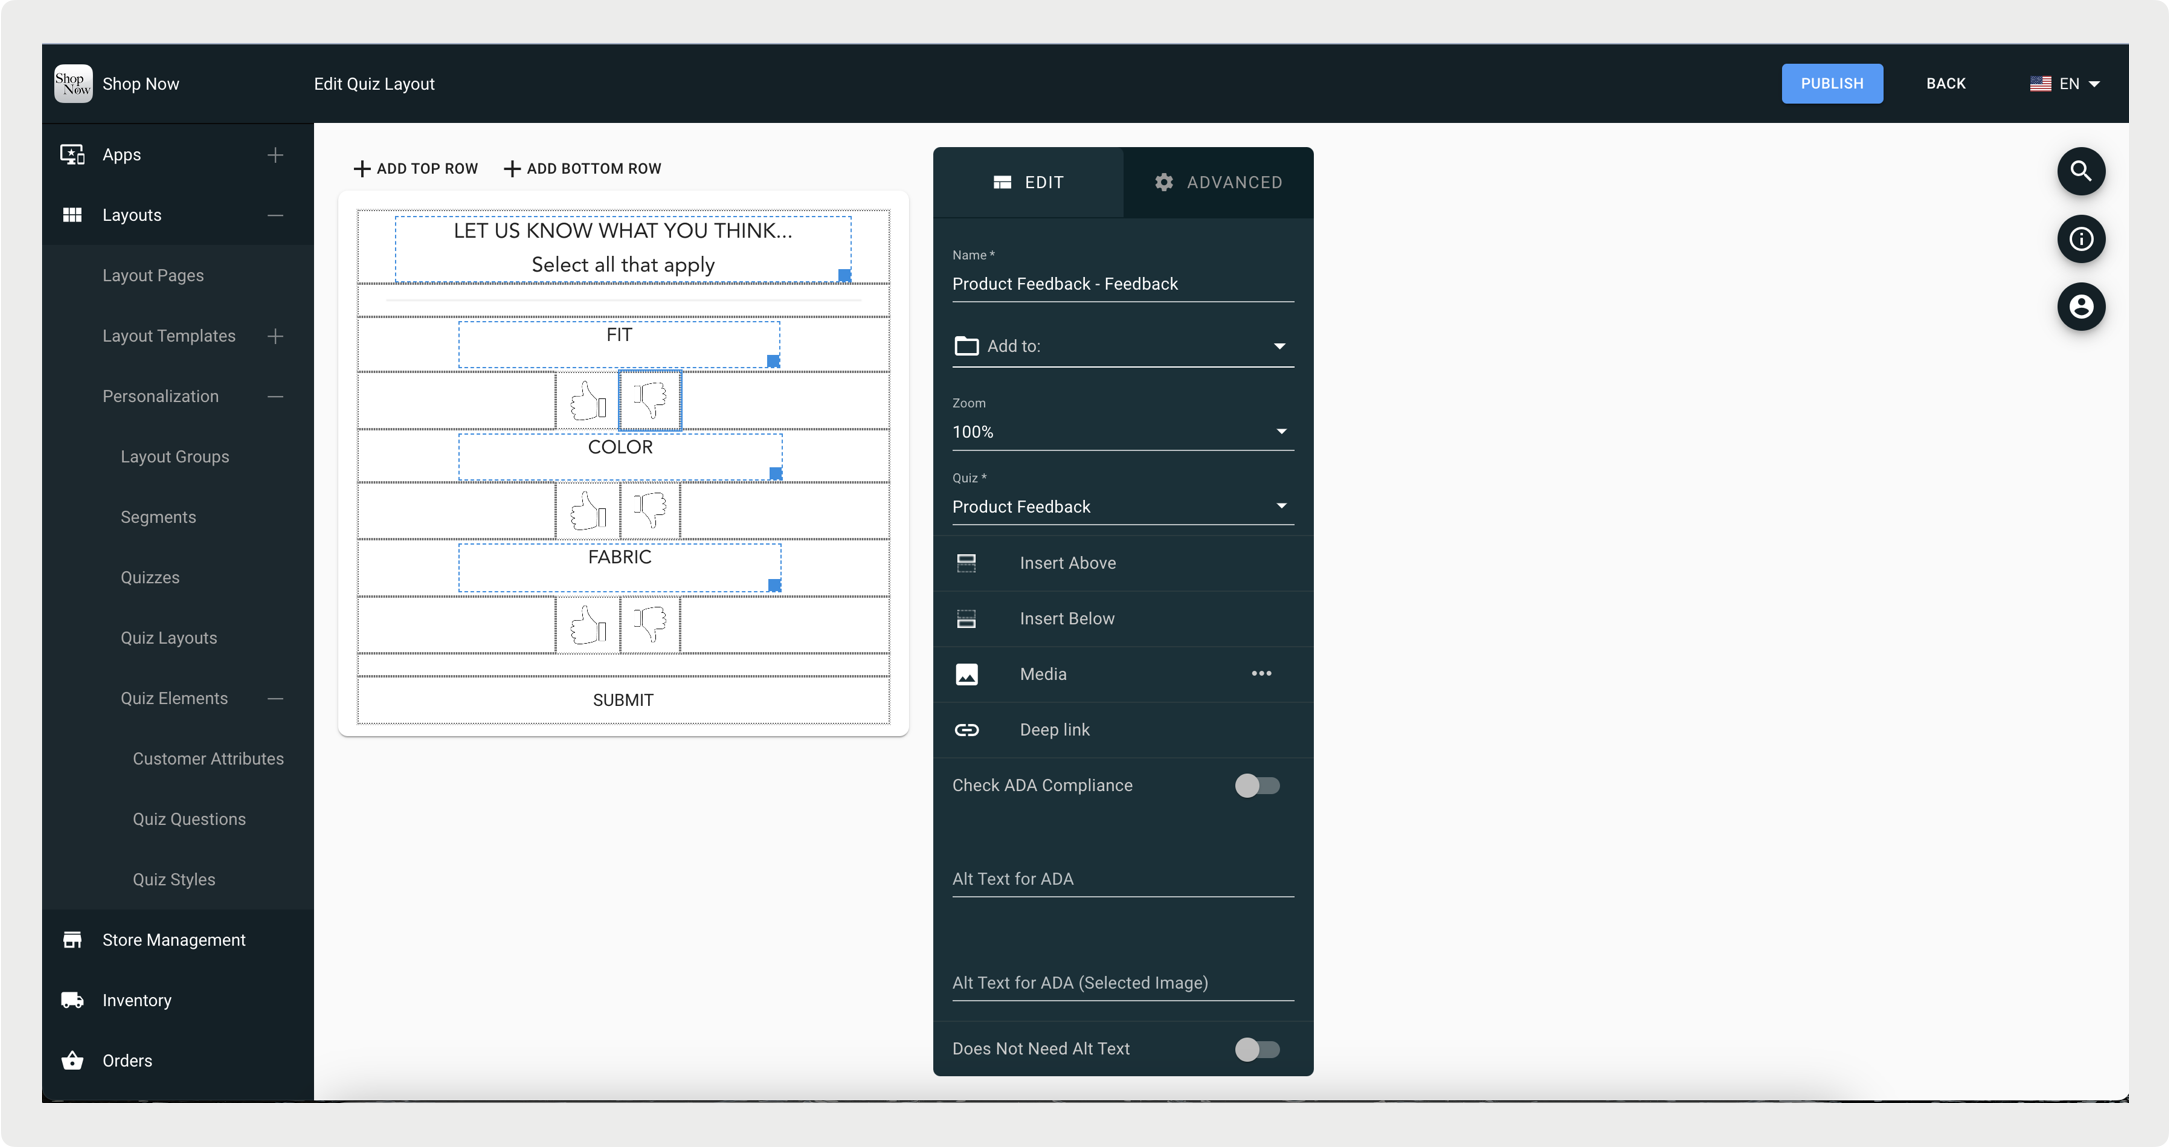Click the Insert Below row icon

coord(966,619)
